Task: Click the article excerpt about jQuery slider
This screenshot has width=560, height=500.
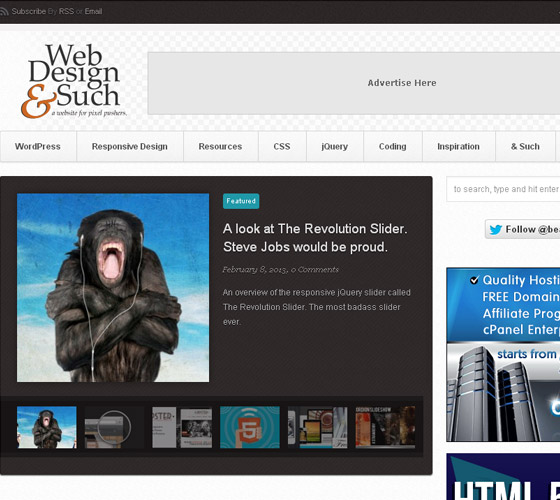Action: point(316,307)
